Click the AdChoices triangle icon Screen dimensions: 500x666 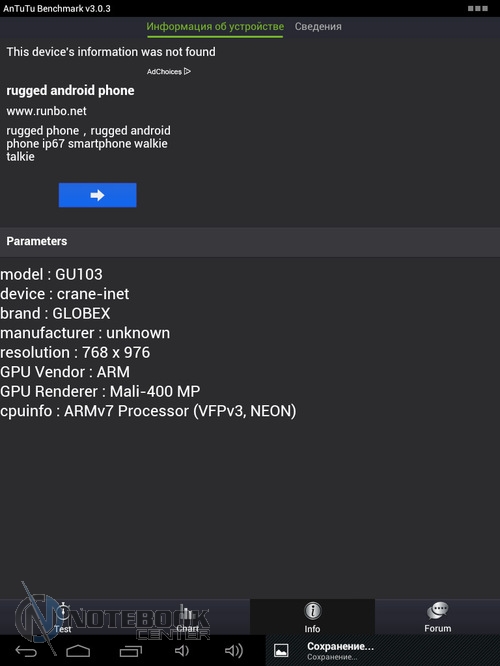point(187,71)
